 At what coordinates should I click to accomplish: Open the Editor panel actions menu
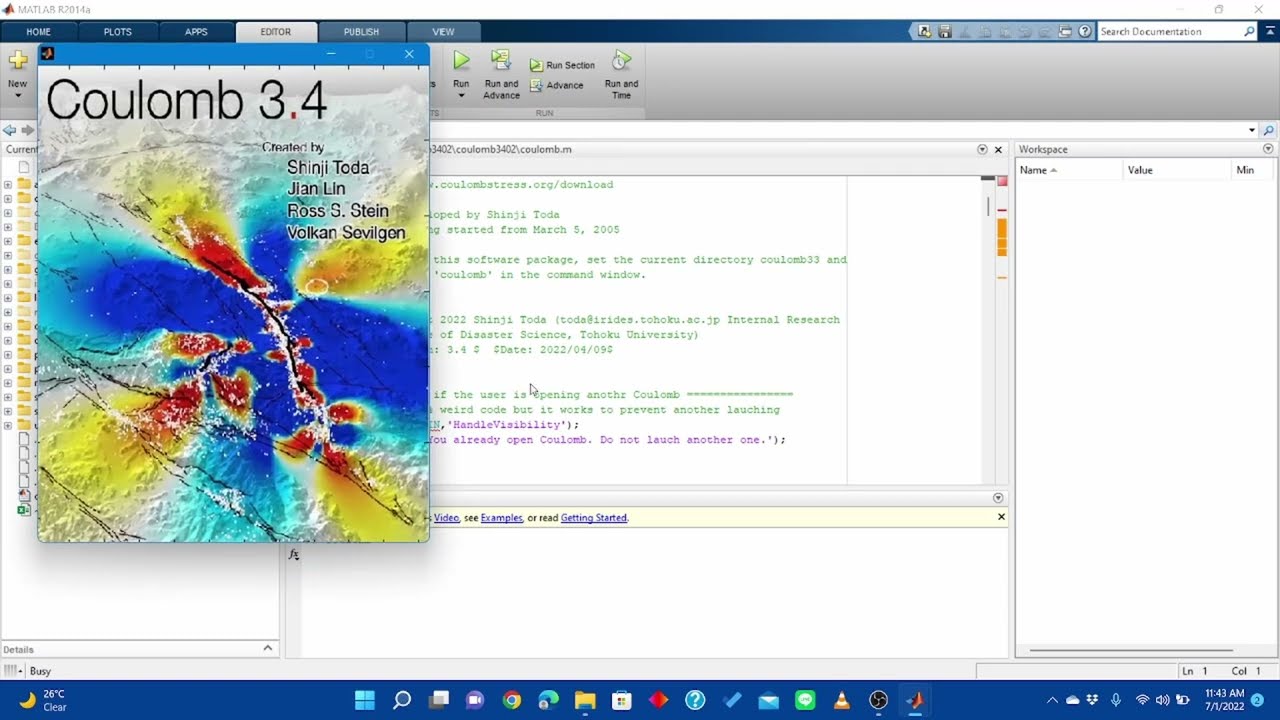982,149
